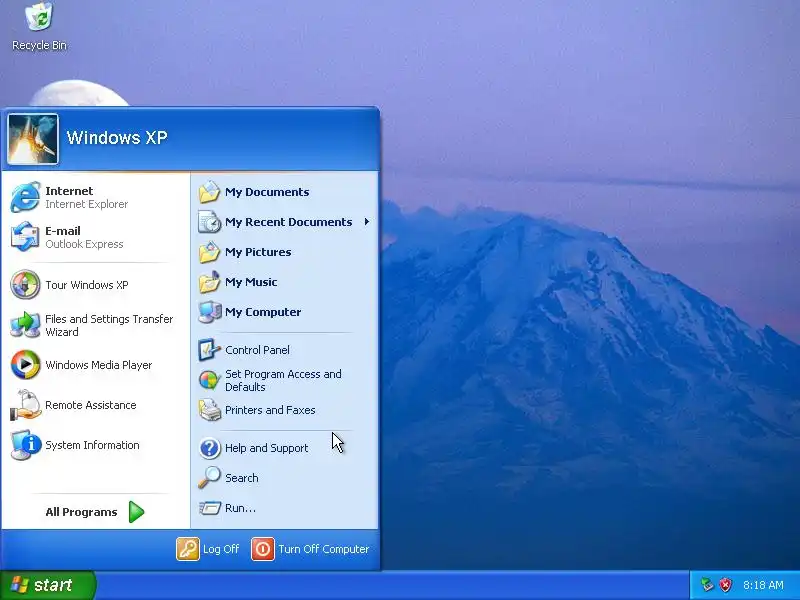800x600 pixels.
Task: Choose Remote Assistance text
Action: pos(91,405)
